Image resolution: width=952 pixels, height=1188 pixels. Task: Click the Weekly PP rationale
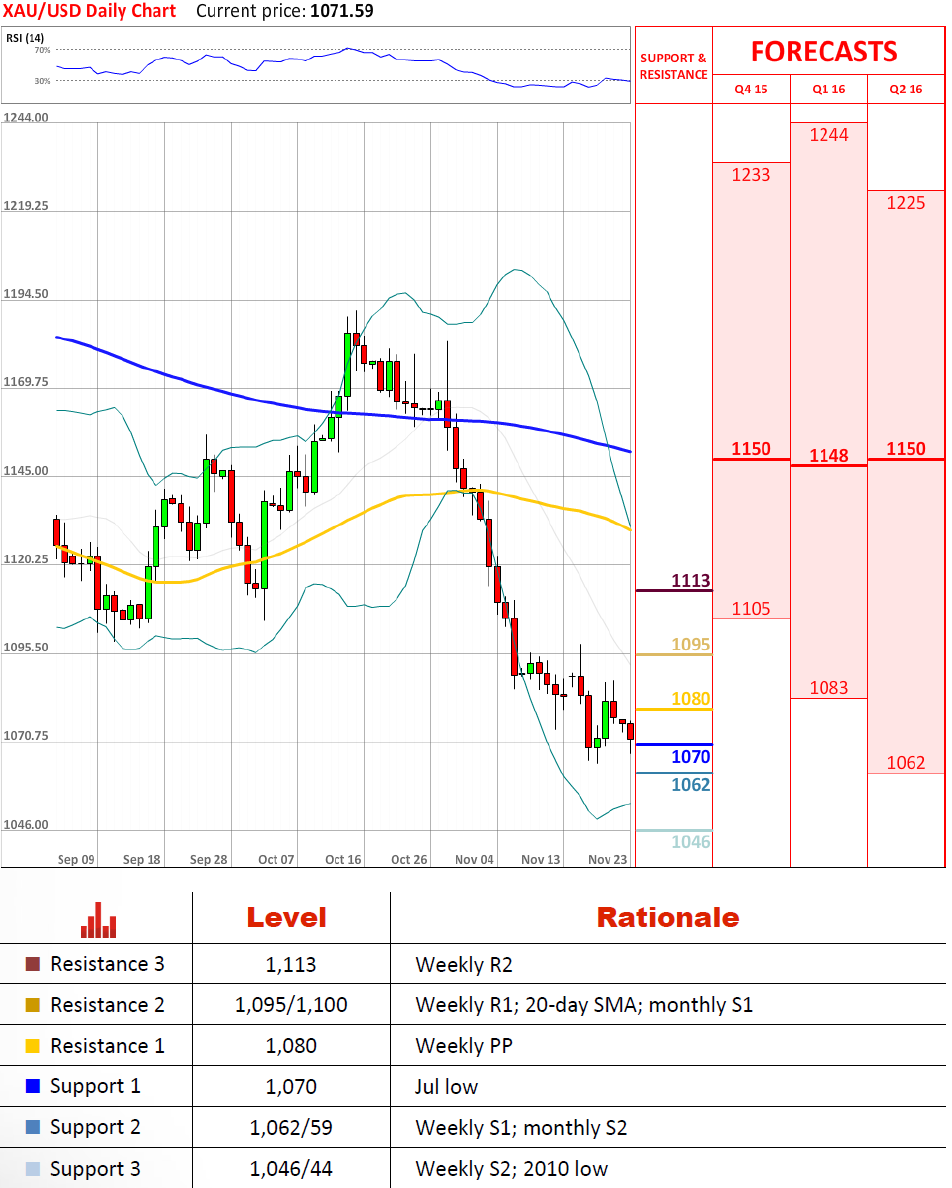point(464,1046)
